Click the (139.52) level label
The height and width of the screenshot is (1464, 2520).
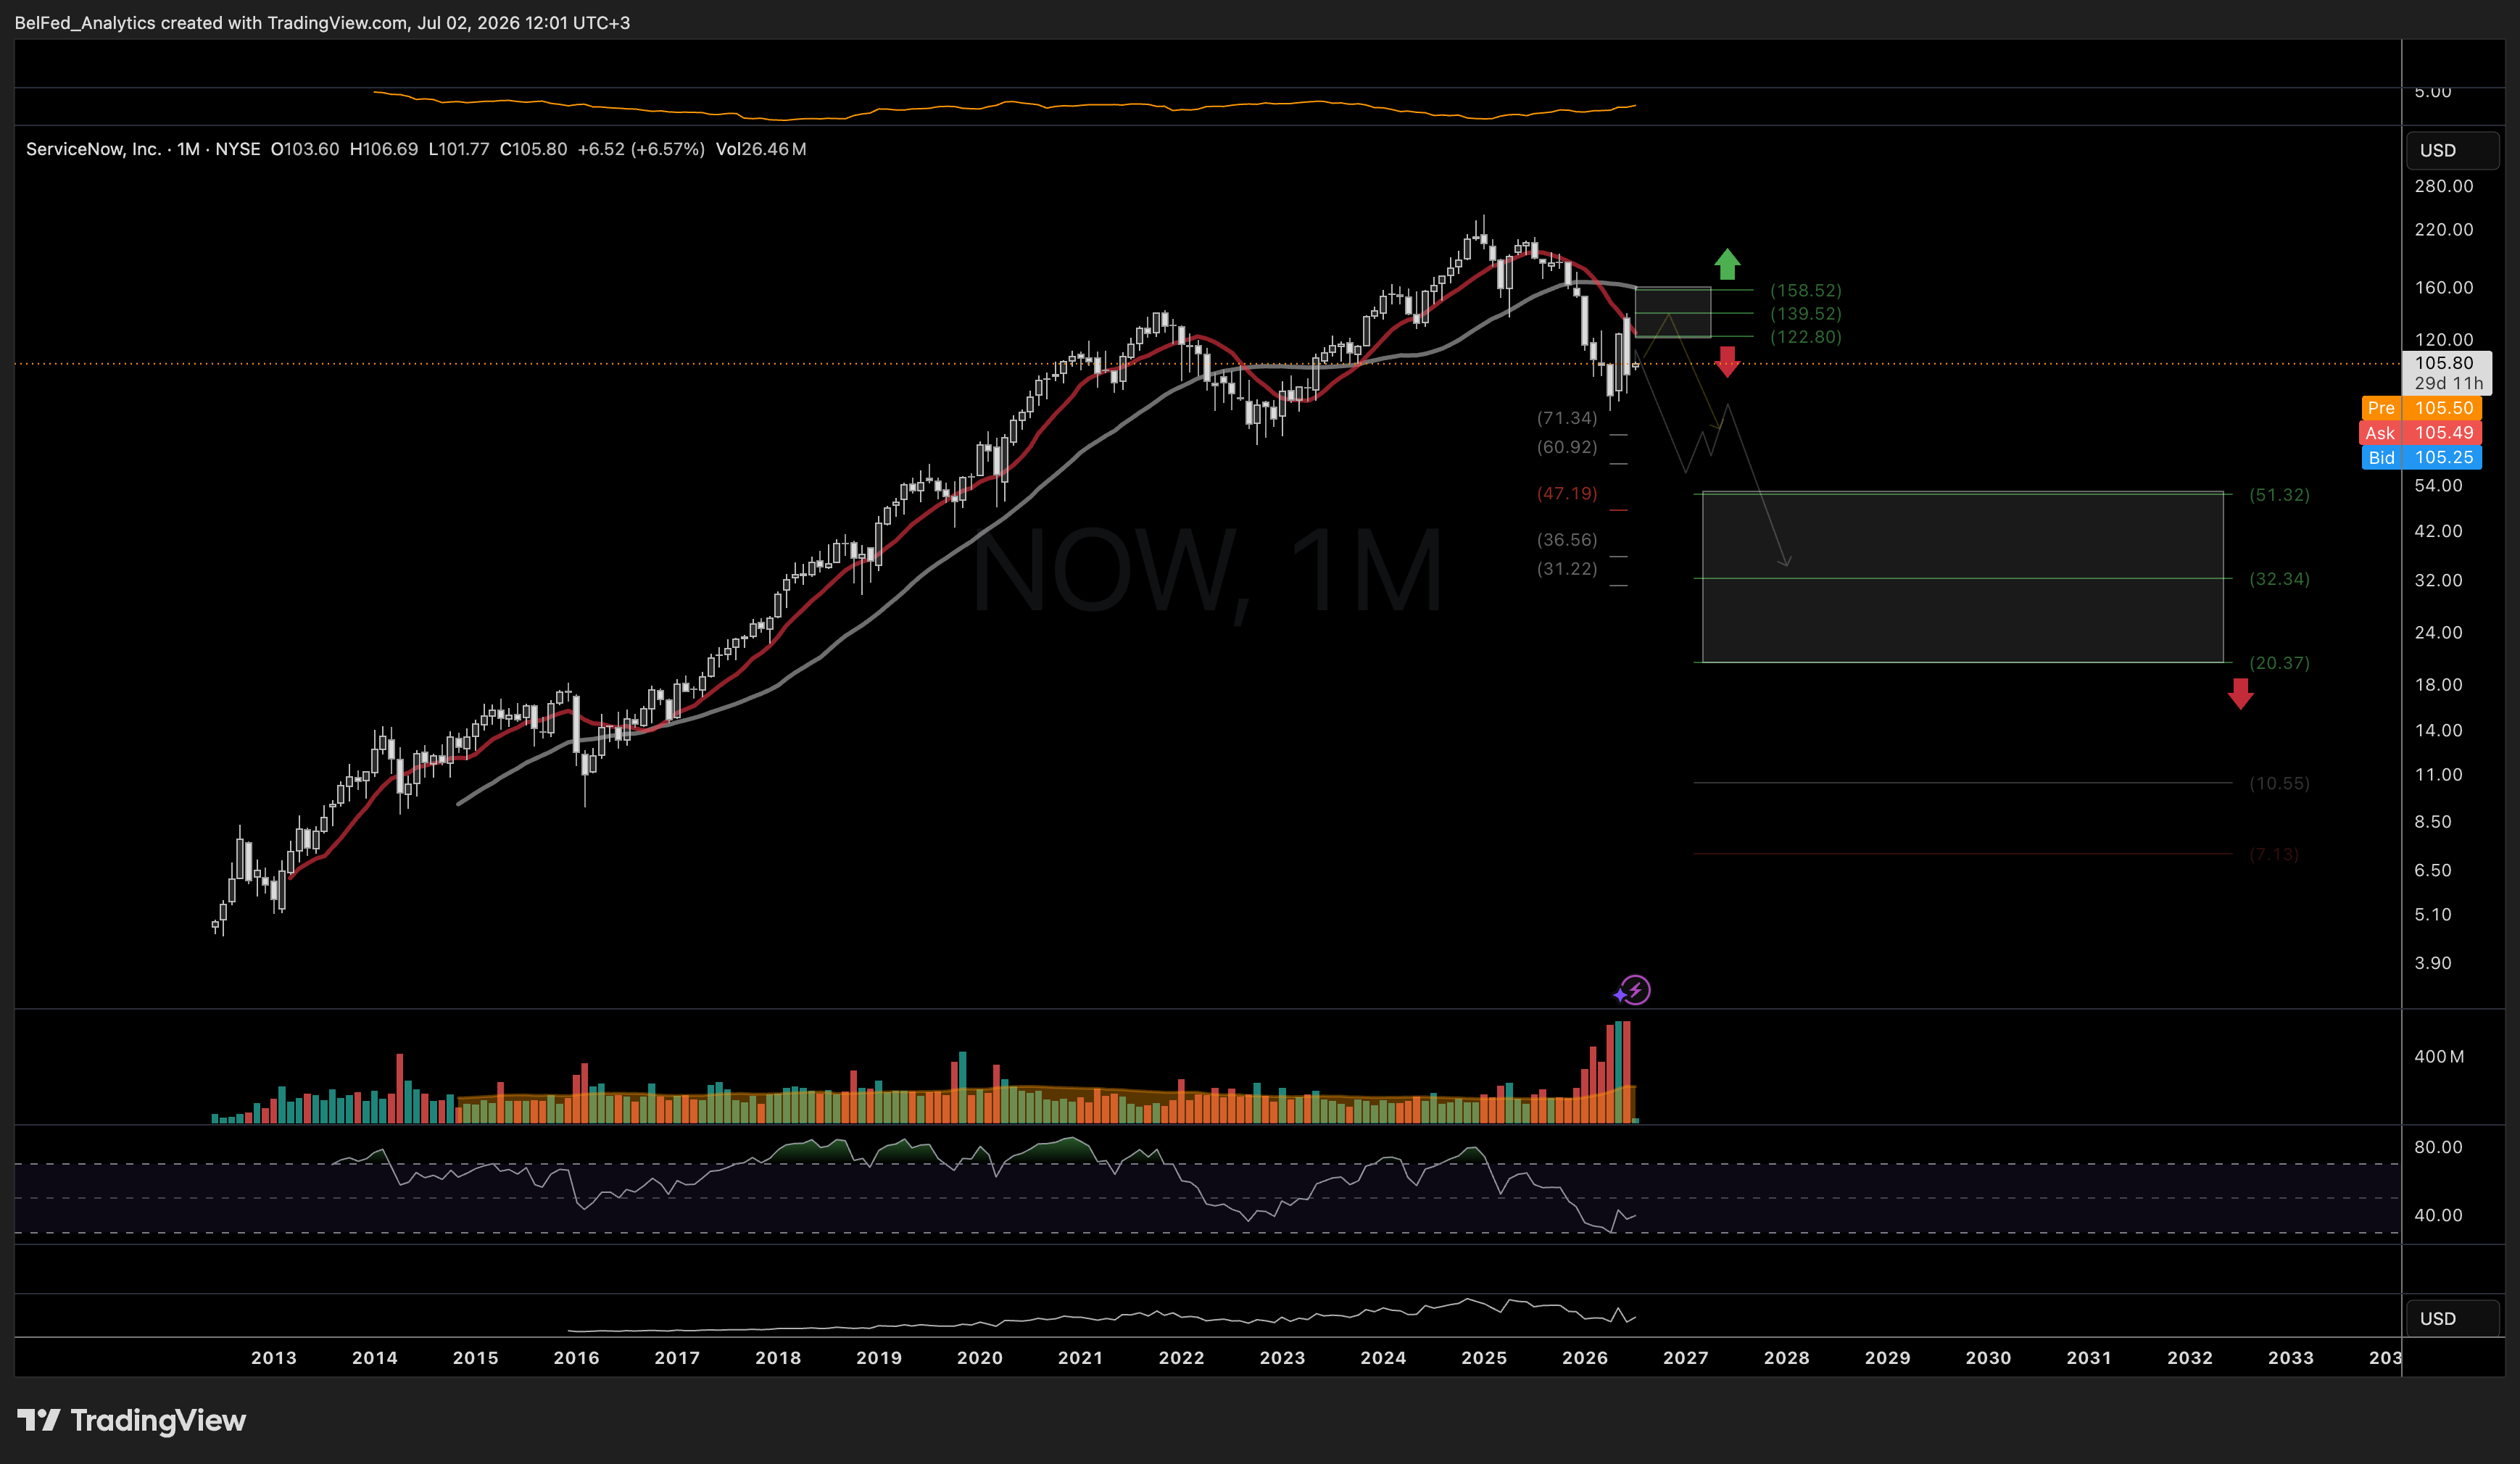point(1805,313)
